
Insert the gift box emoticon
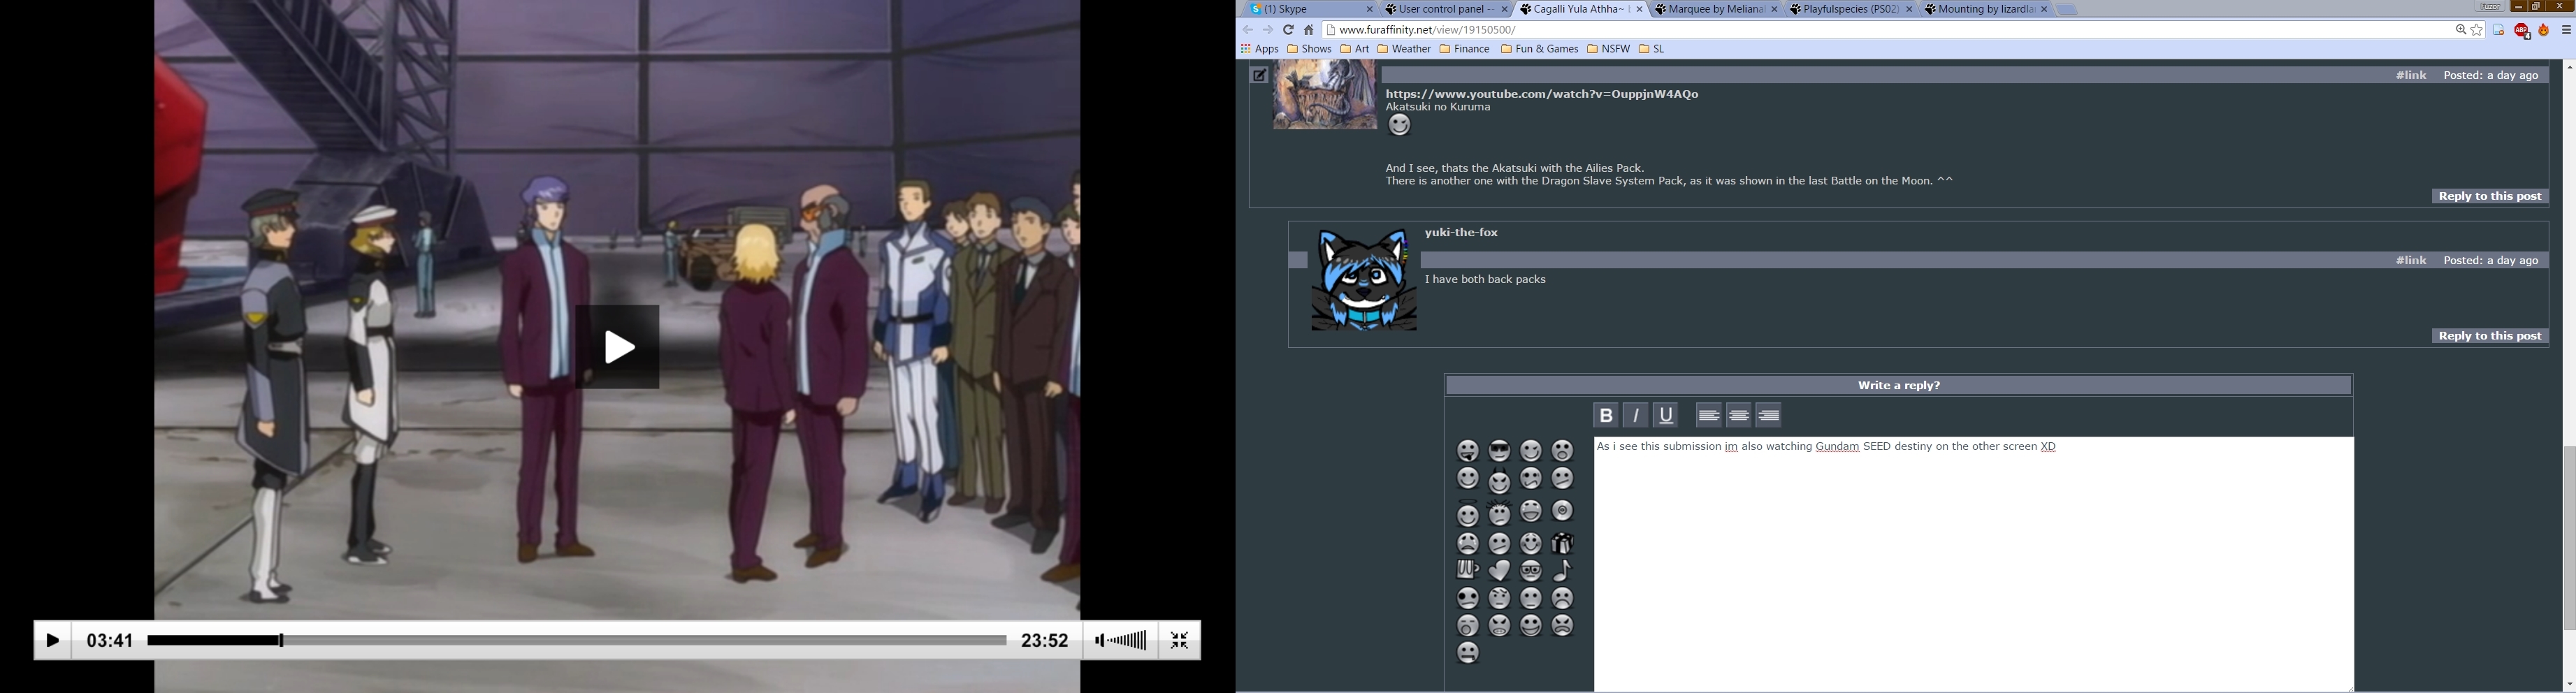pos(1563,543)
